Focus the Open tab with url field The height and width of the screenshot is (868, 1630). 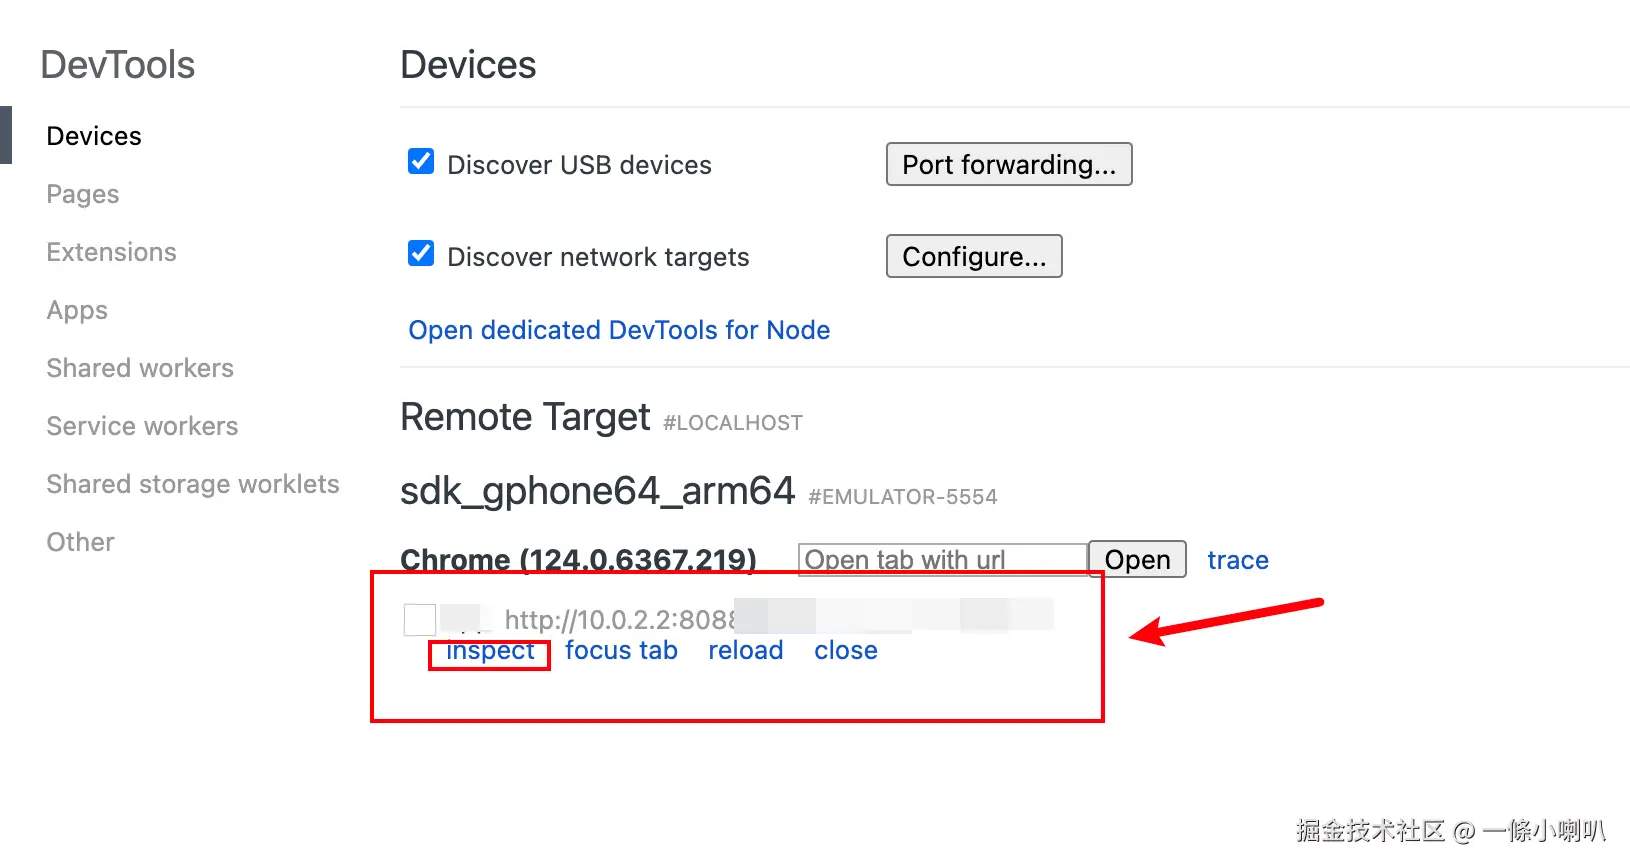pos(942,559)
